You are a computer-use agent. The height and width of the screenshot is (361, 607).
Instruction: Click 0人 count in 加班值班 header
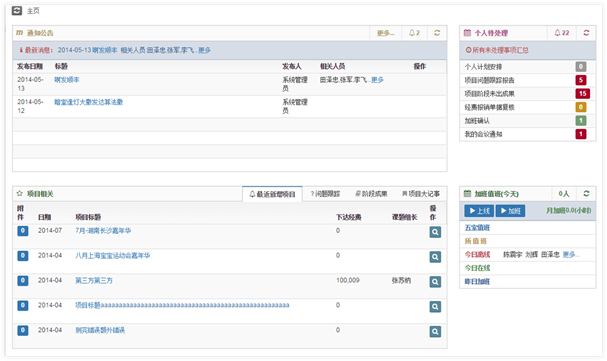(x=564, y=193)
